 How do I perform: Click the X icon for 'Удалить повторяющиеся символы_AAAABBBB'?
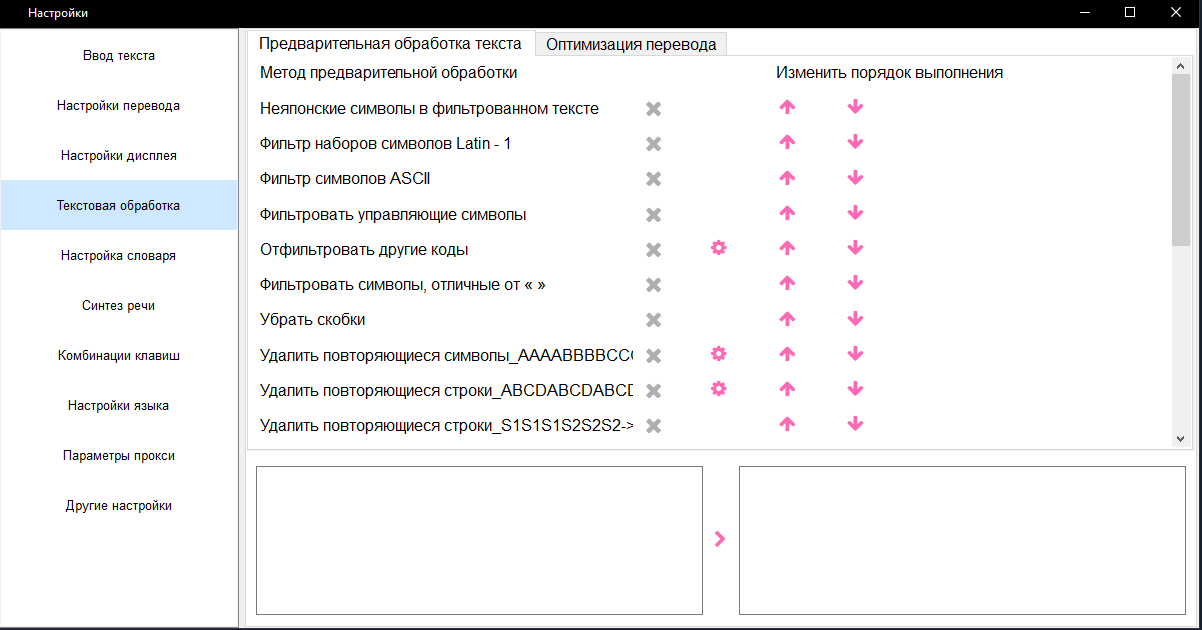click(x=654, y=356)
